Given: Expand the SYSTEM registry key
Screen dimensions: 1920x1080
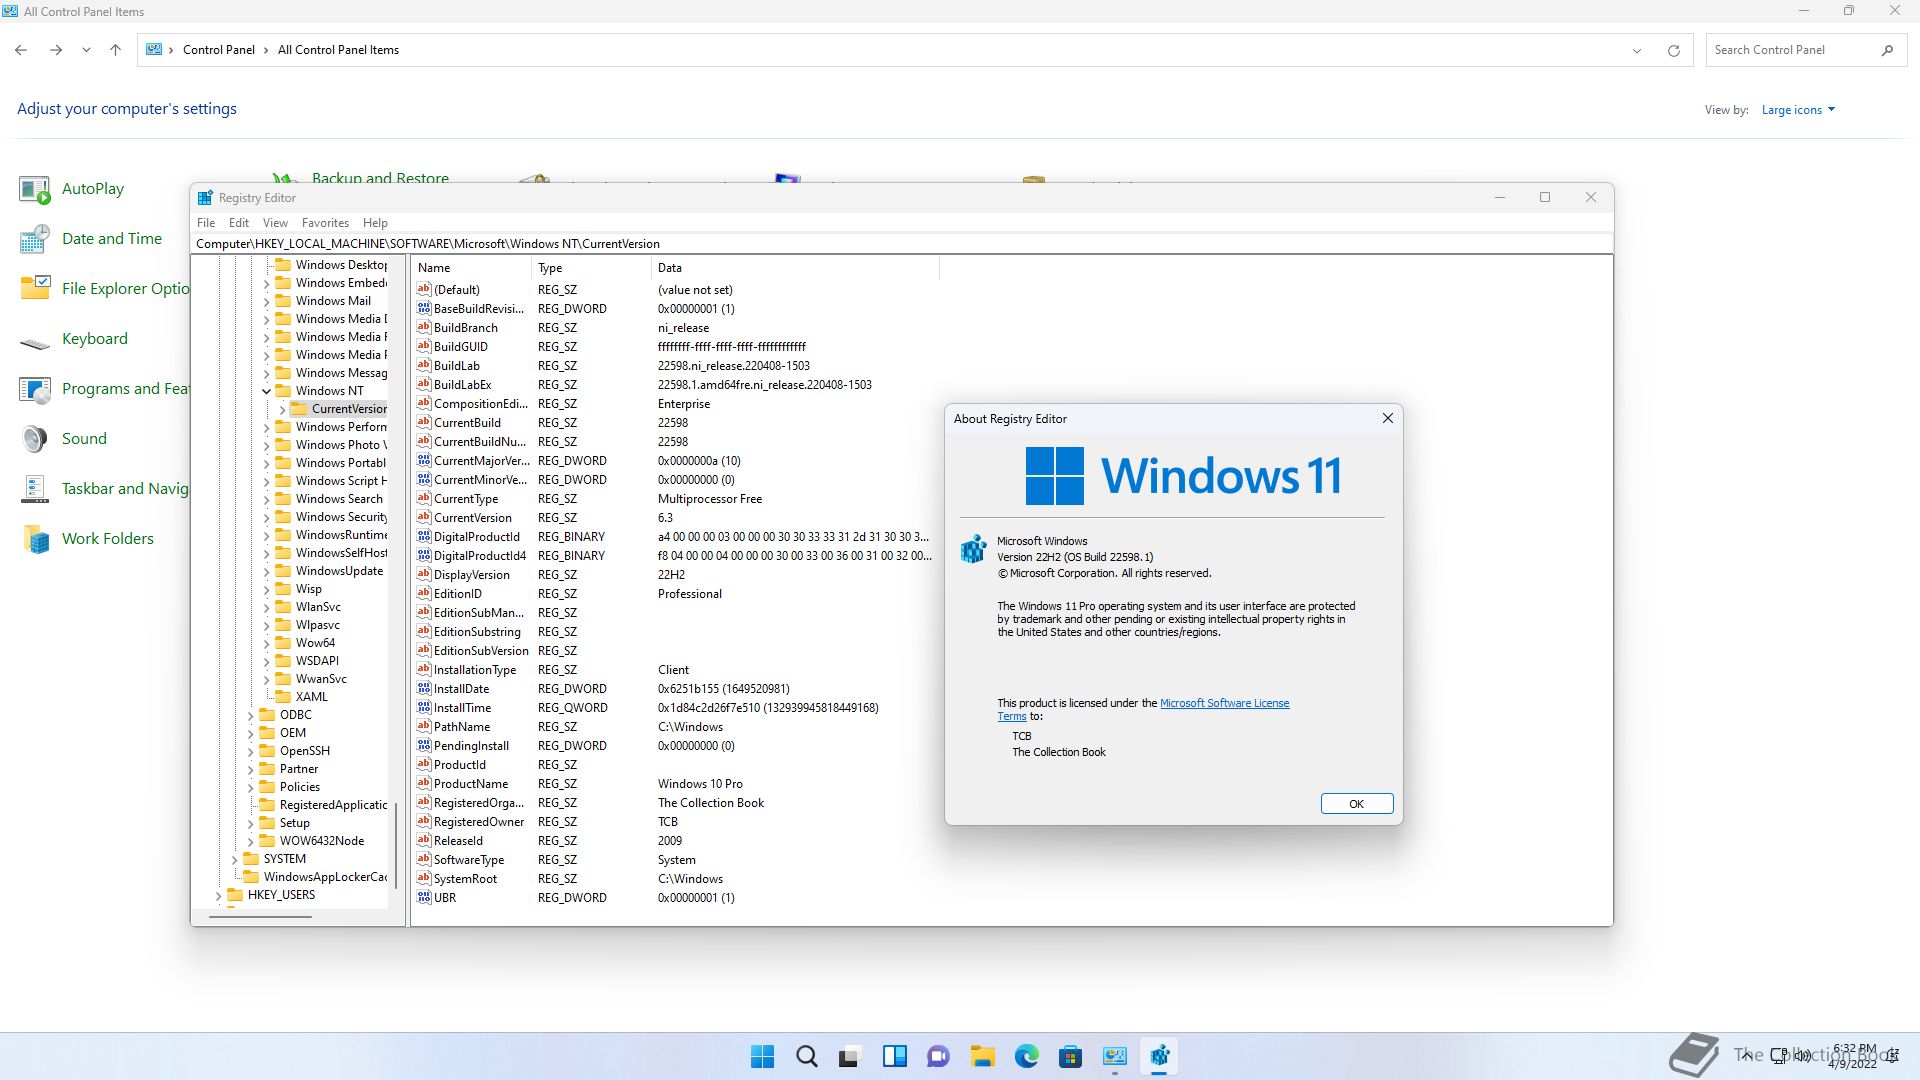Looking at the screenshot, I should 234,859.
